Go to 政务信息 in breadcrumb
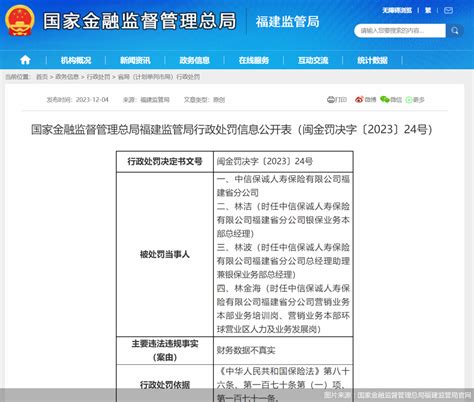 (x=67, y=77)
